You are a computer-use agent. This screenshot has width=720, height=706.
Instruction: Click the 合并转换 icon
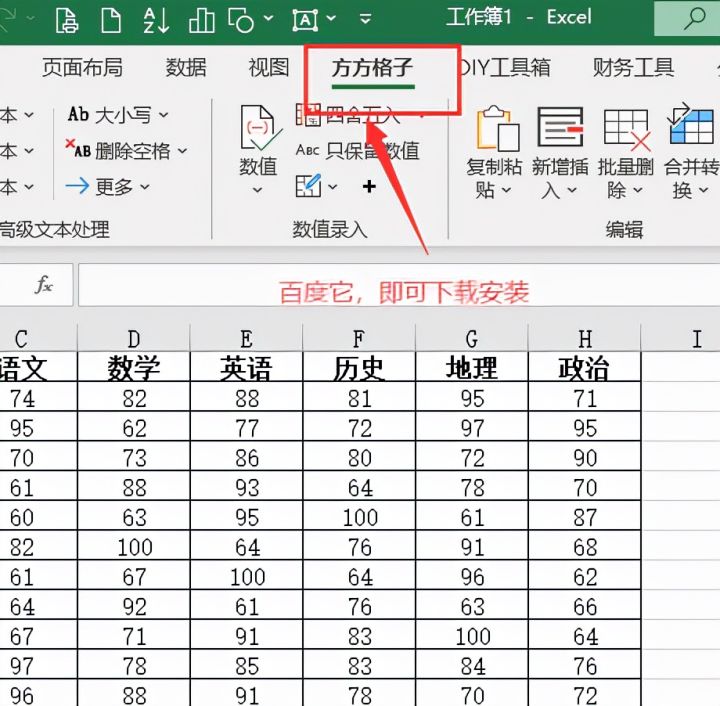(x=691, y=125)
